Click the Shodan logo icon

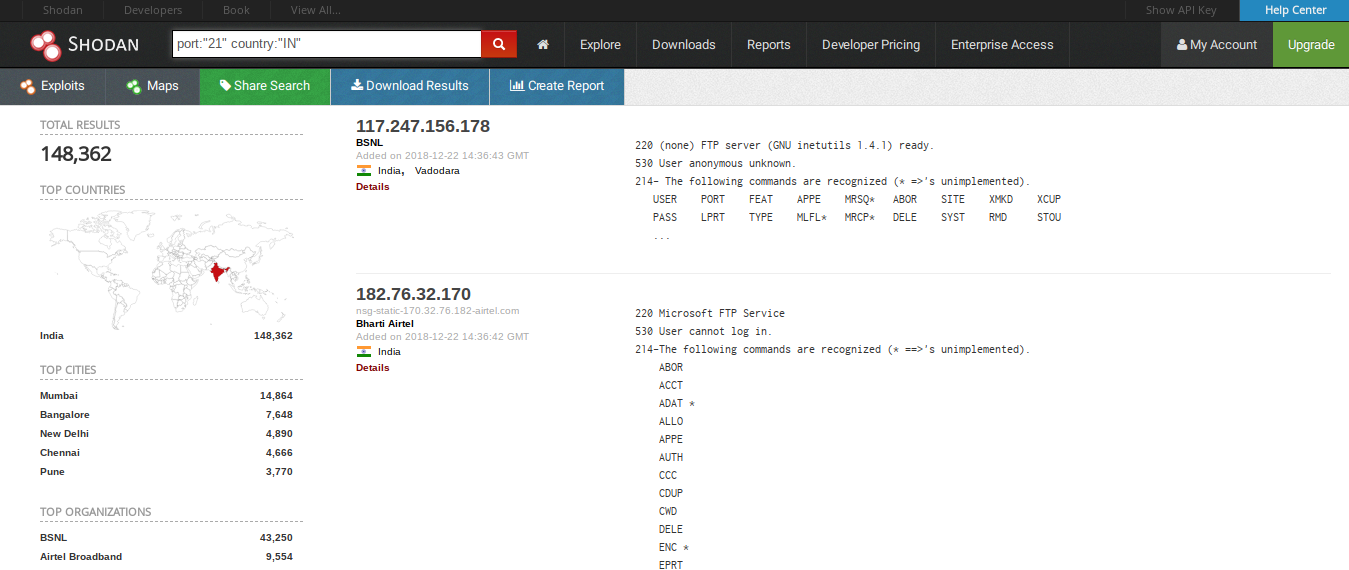point(46,44)
